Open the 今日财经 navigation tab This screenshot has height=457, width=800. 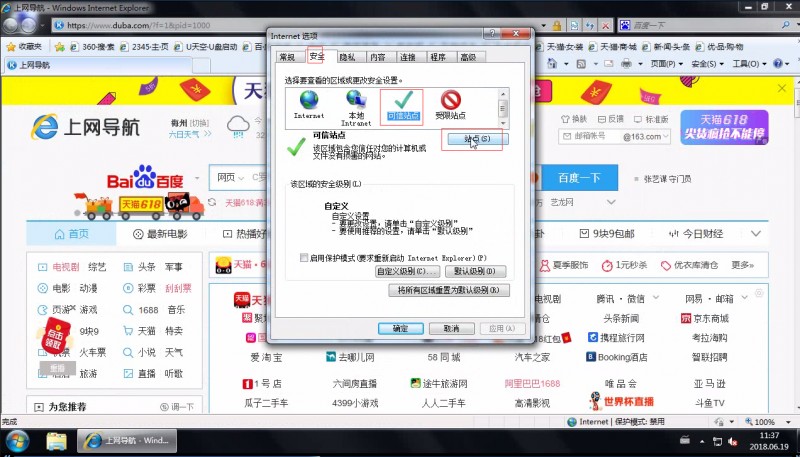[696, 234]
